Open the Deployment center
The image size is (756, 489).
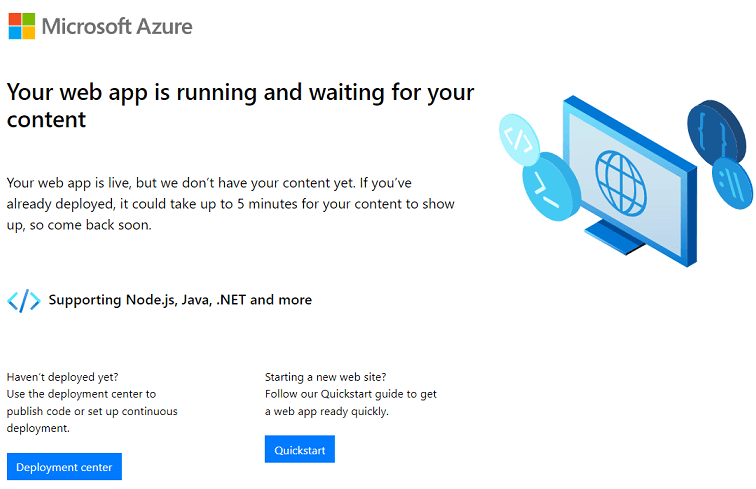[64, 467]
